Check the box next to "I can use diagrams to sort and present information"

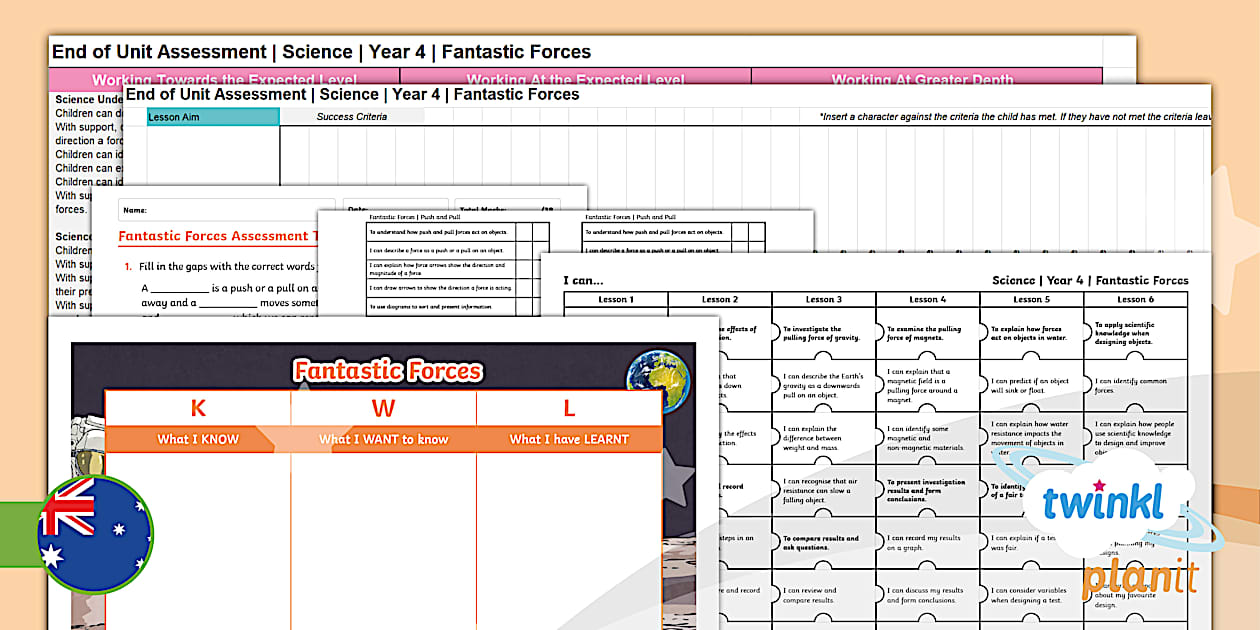pos(523,307)
